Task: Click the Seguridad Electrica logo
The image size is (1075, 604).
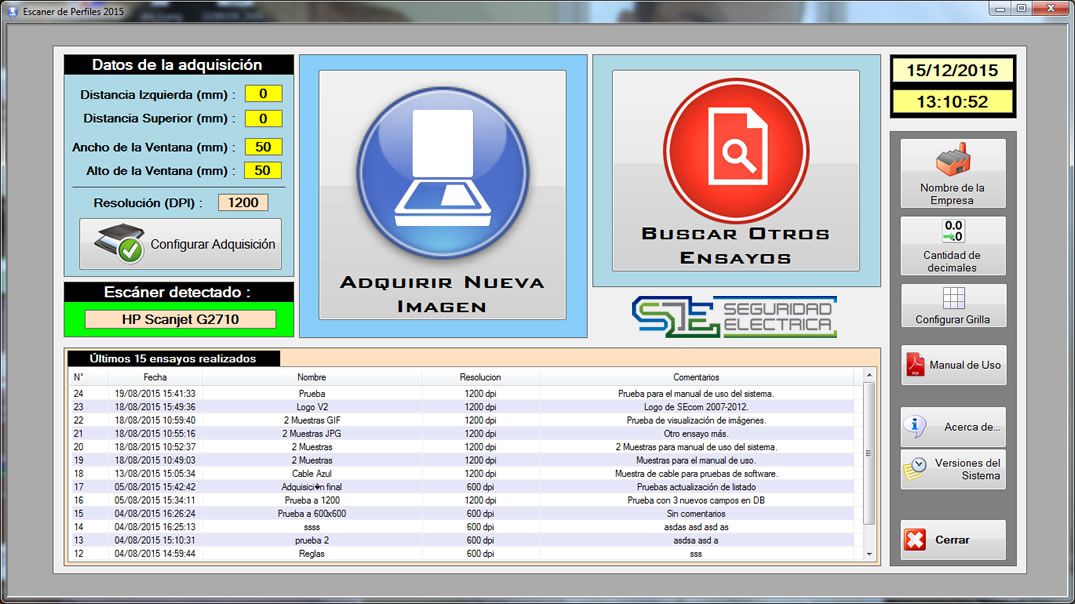Action: pos(735,316)
